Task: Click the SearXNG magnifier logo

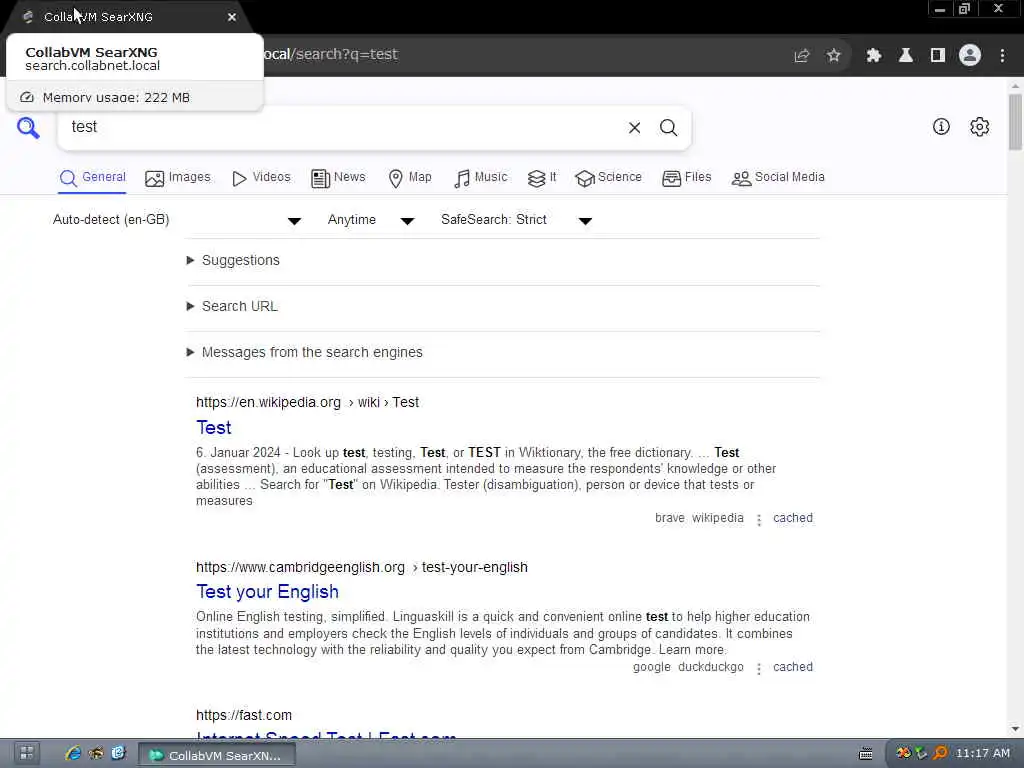Action: (x=28, y=127)
